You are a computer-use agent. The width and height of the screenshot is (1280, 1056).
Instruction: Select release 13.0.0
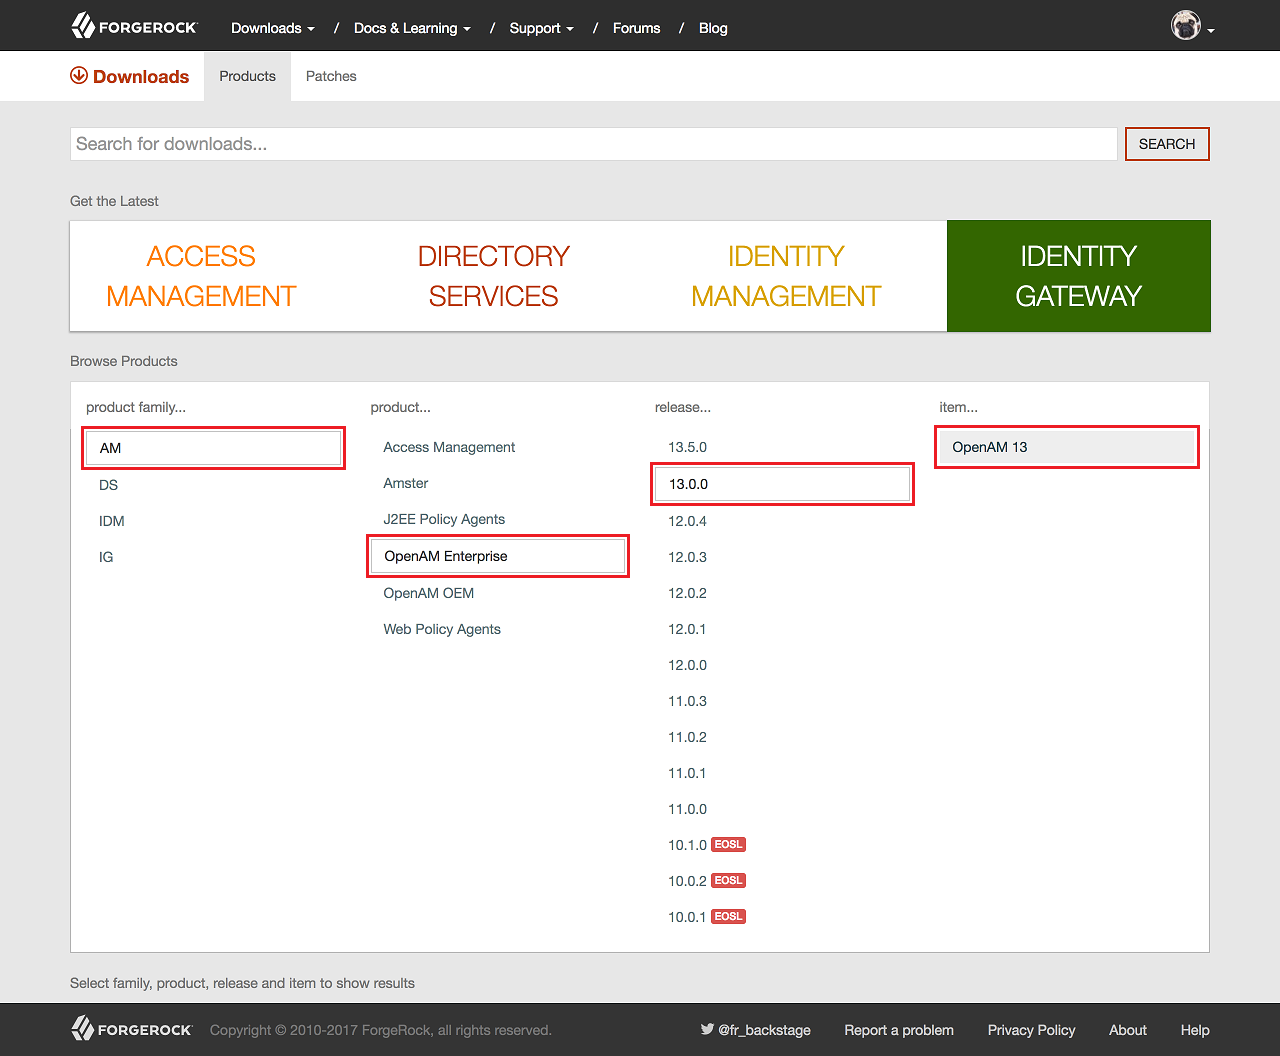pyautogui.click(x=783, y=484)
